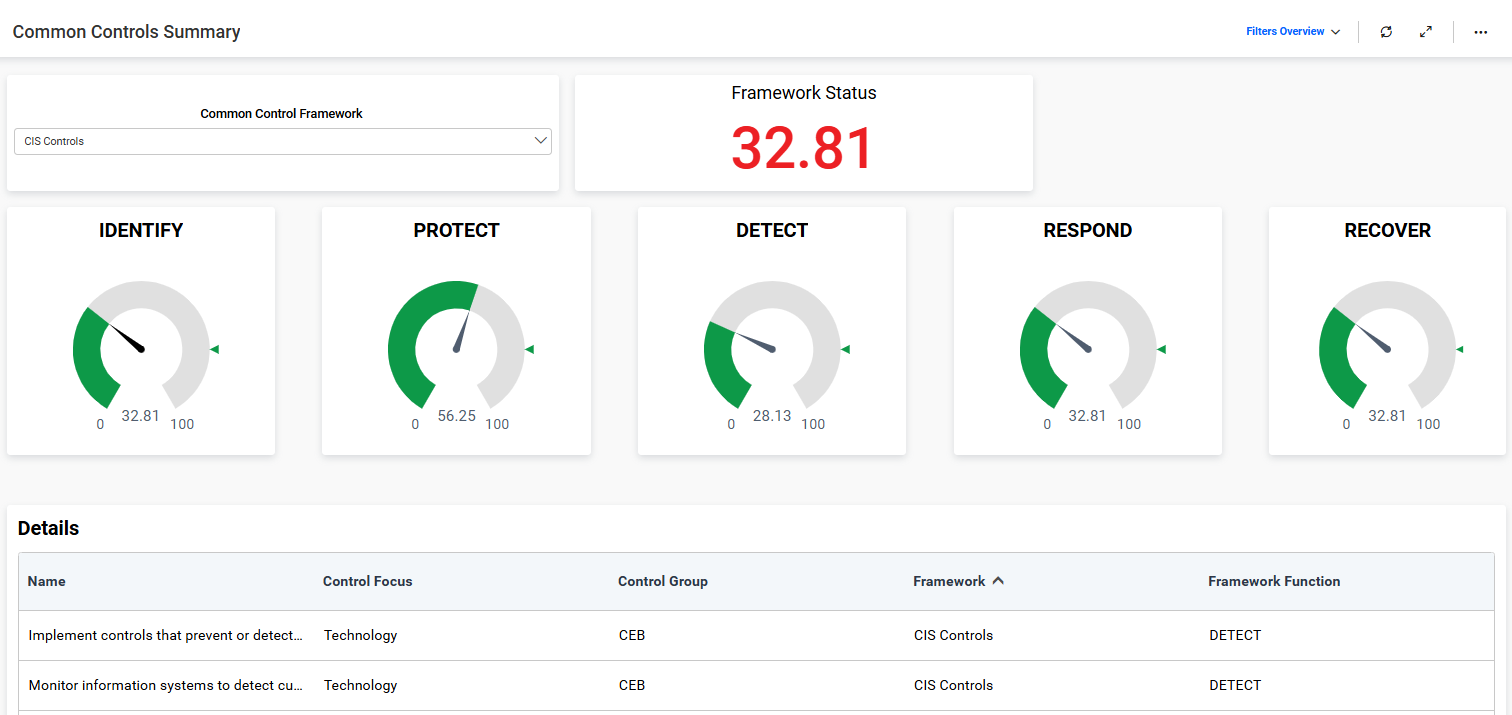Expand dashboard to full screen

[x=1426, y=32]
